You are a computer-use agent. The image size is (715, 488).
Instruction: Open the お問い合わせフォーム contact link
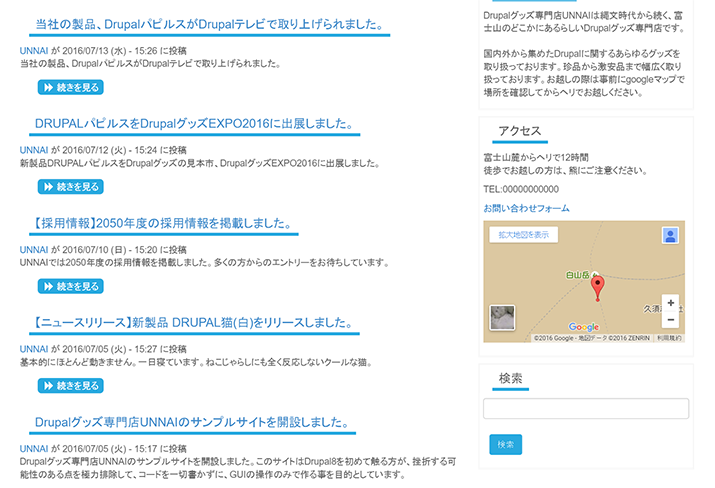(x=526, y=208)
